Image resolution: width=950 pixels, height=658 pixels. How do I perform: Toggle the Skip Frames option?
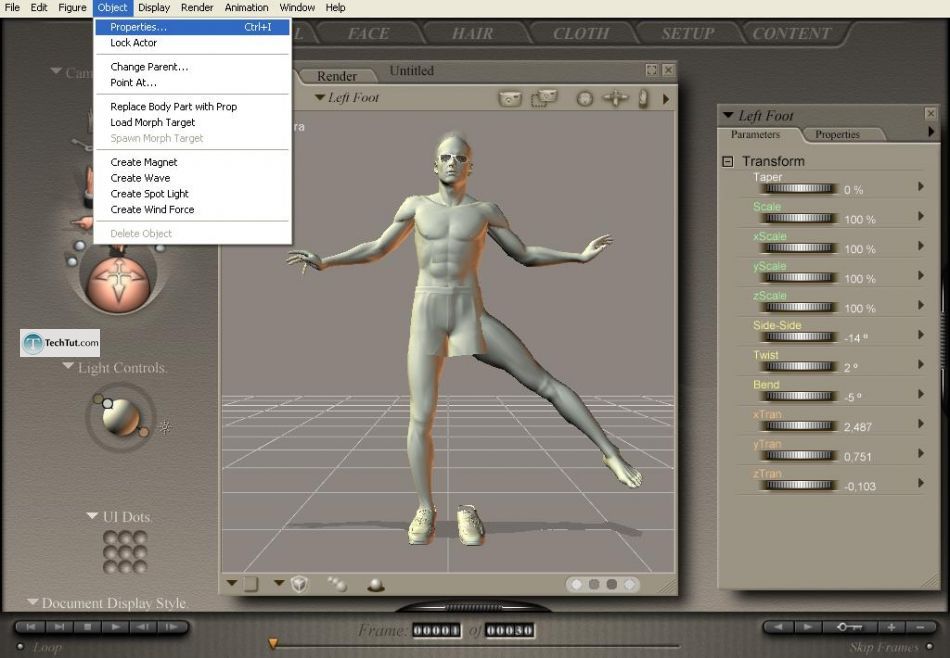[929, 646]
